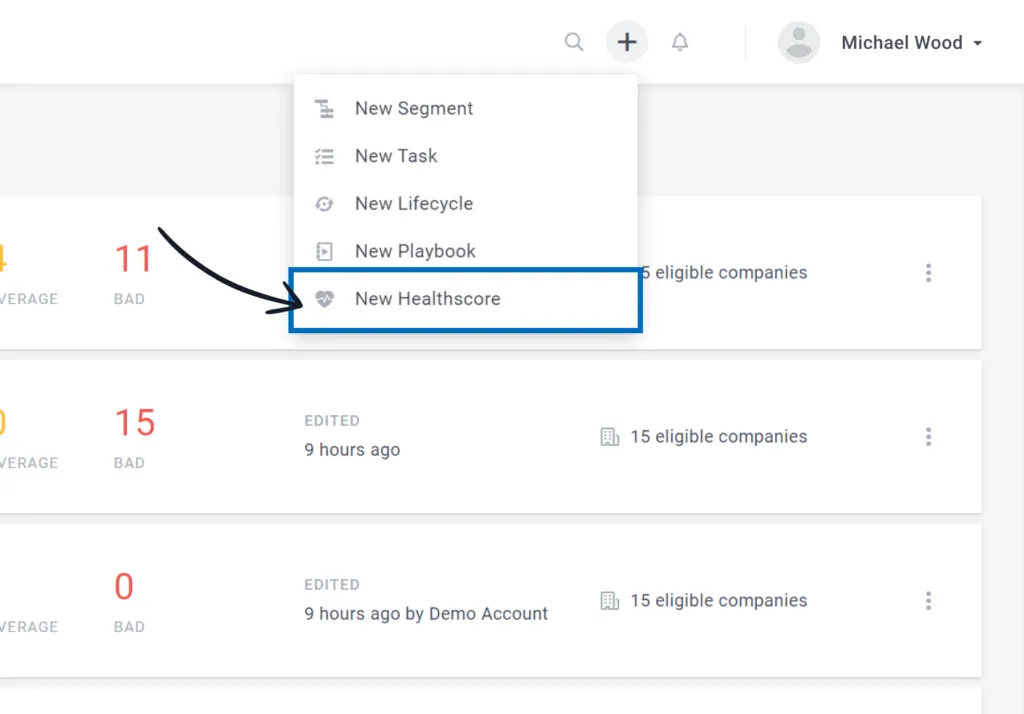This screenshot has width=1024, height=714.
Task: Click '9 hours ago by Demo Account' text
Action: (426, 614)
